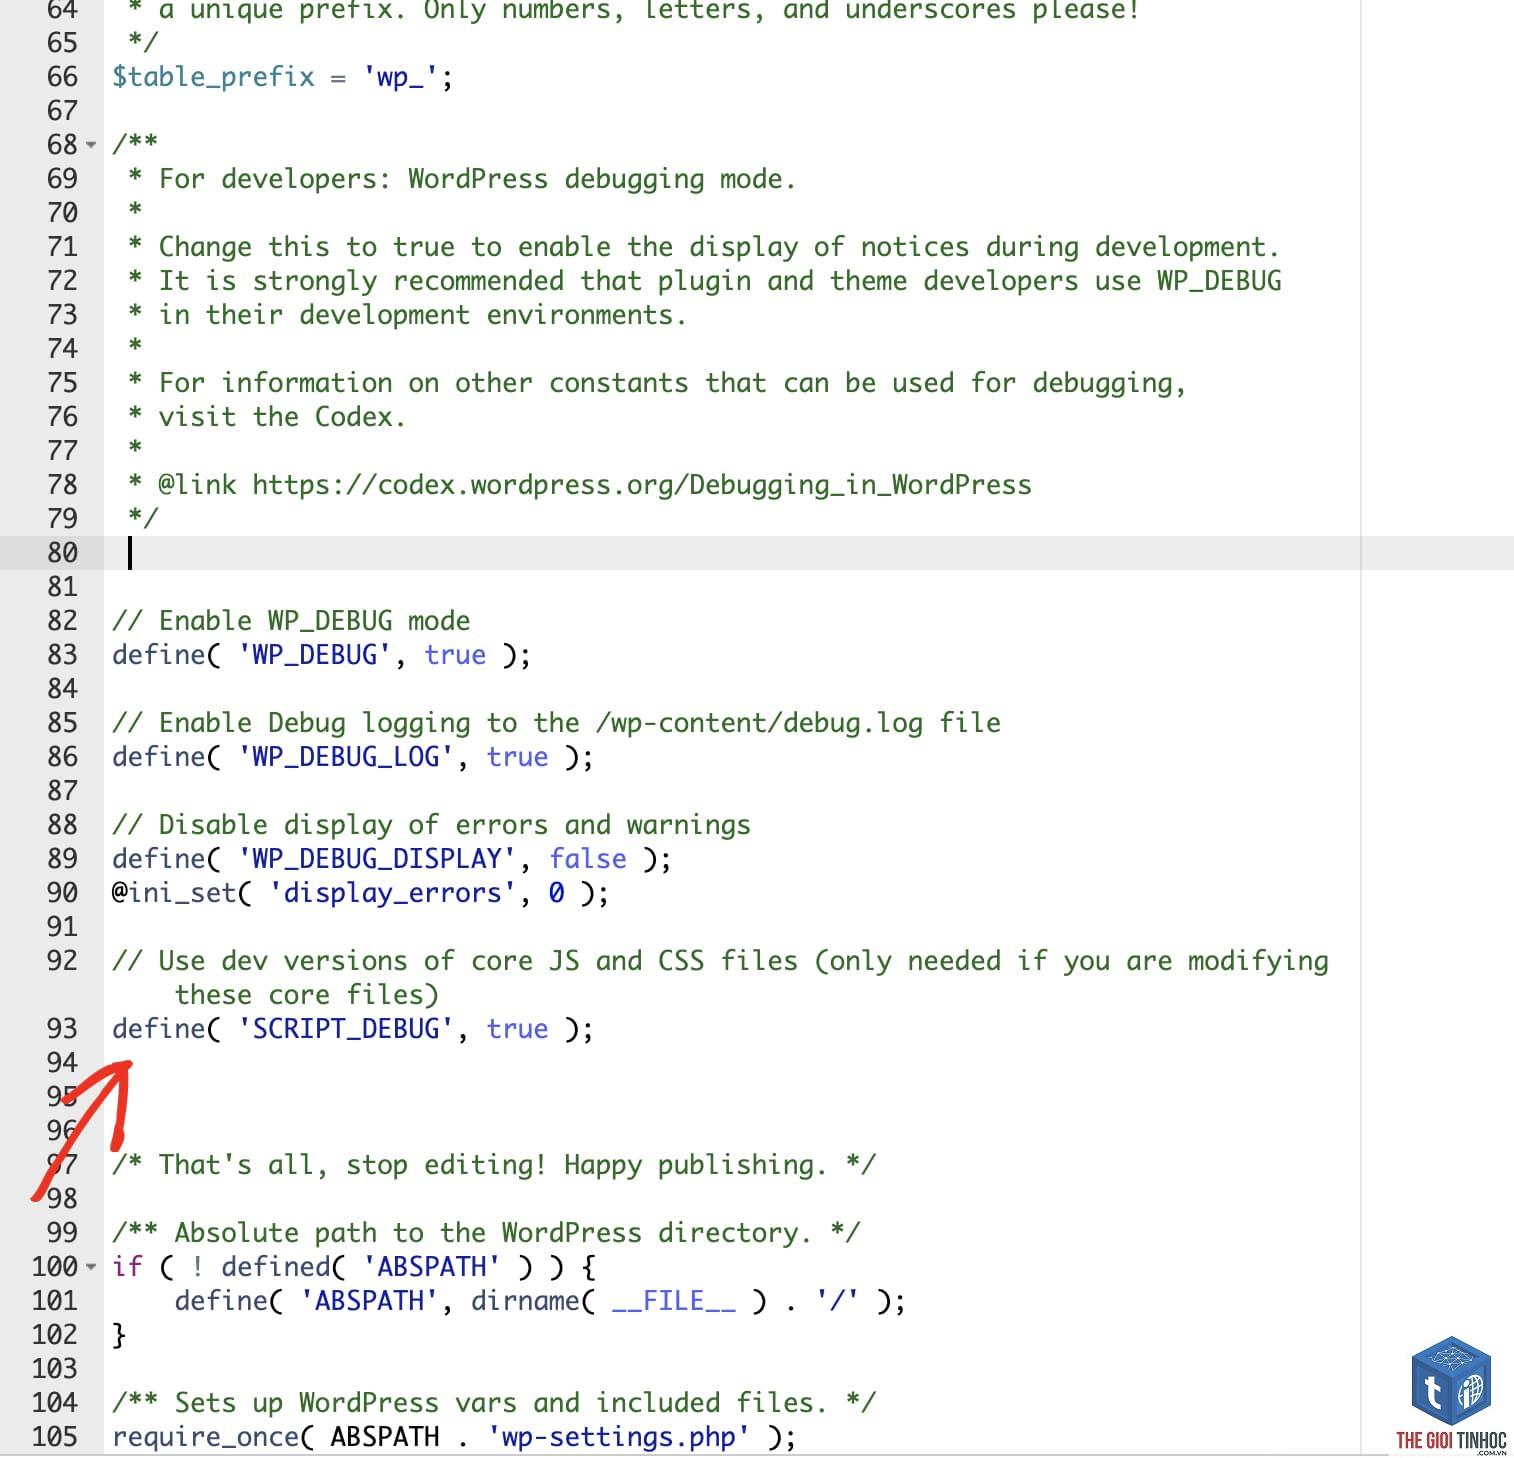Click the true value after WP_DEBUG_LOG

pos(517,757)
